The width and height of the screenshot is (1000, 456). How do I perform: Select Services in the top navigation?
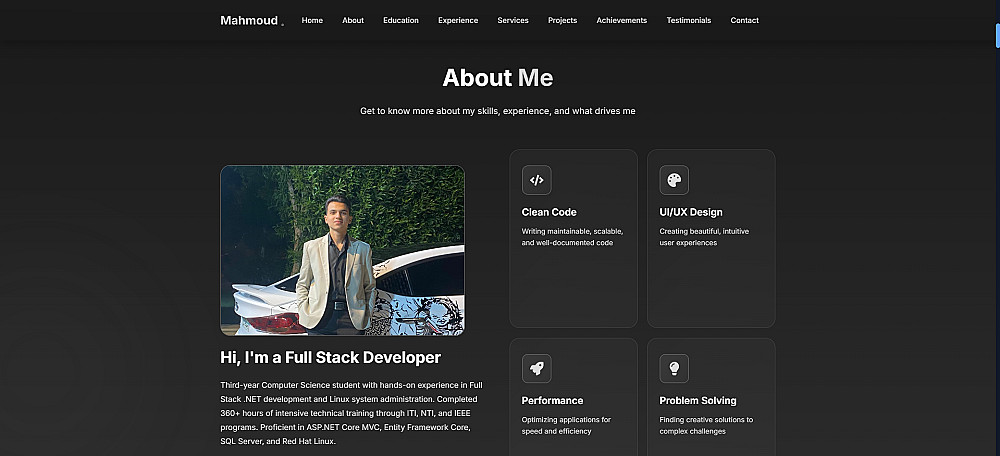click(513, 20)
